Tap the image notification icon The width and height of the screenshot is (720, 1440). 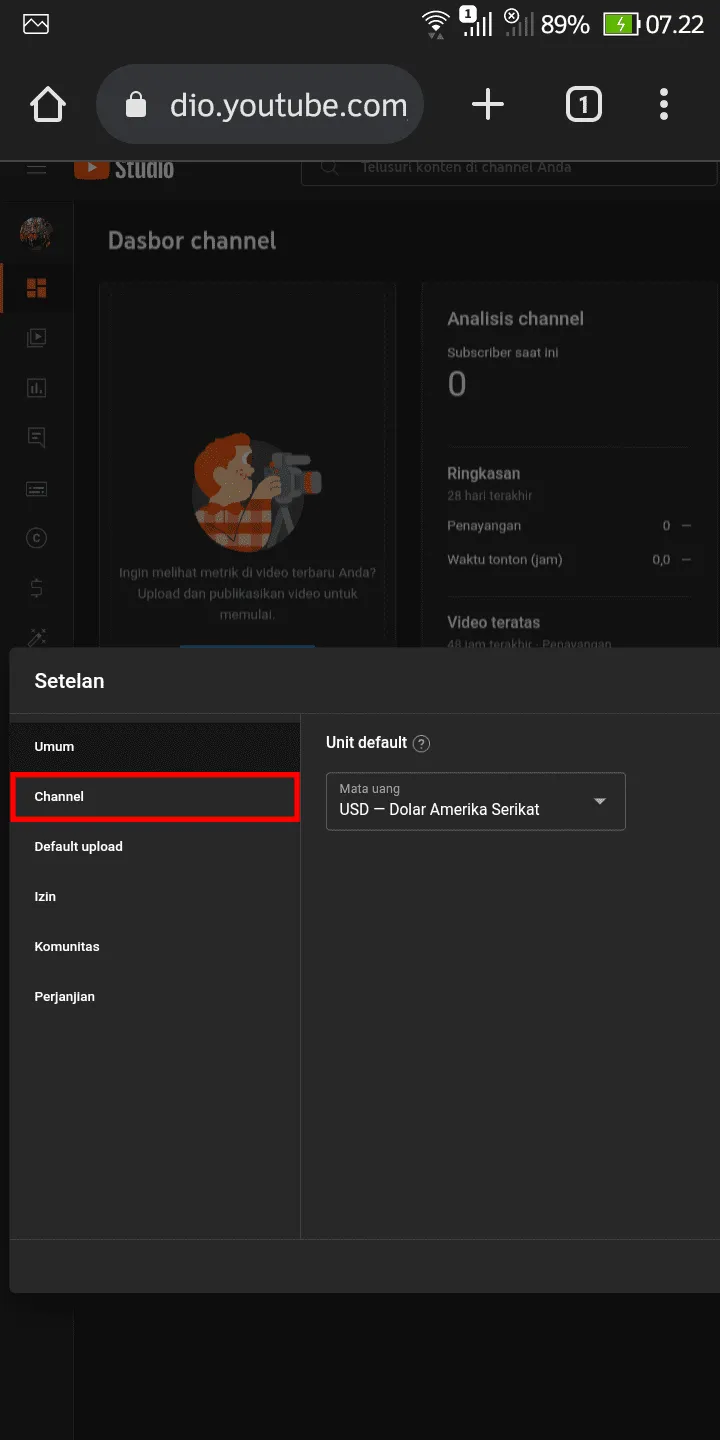[x=36, y=24]
